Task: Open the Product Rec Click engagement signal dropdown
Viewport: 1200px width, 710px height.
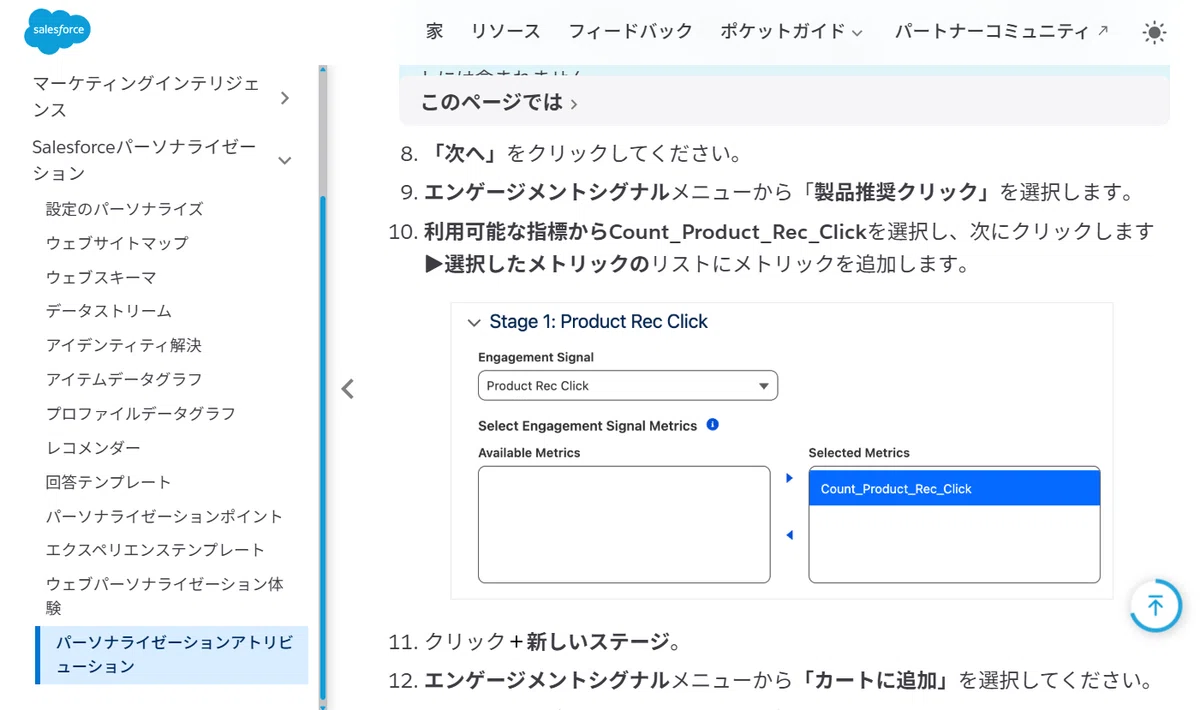Action: coord(627,385)
